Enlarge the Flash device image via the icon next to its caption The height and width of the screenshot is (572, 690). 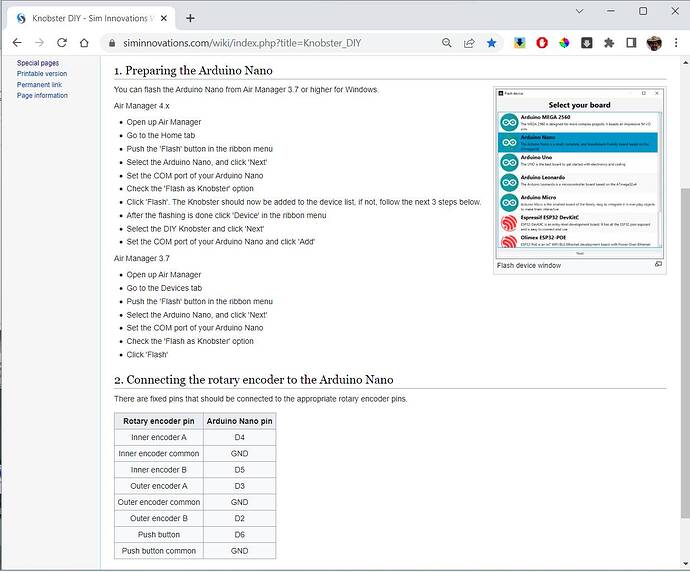point(658,264)
